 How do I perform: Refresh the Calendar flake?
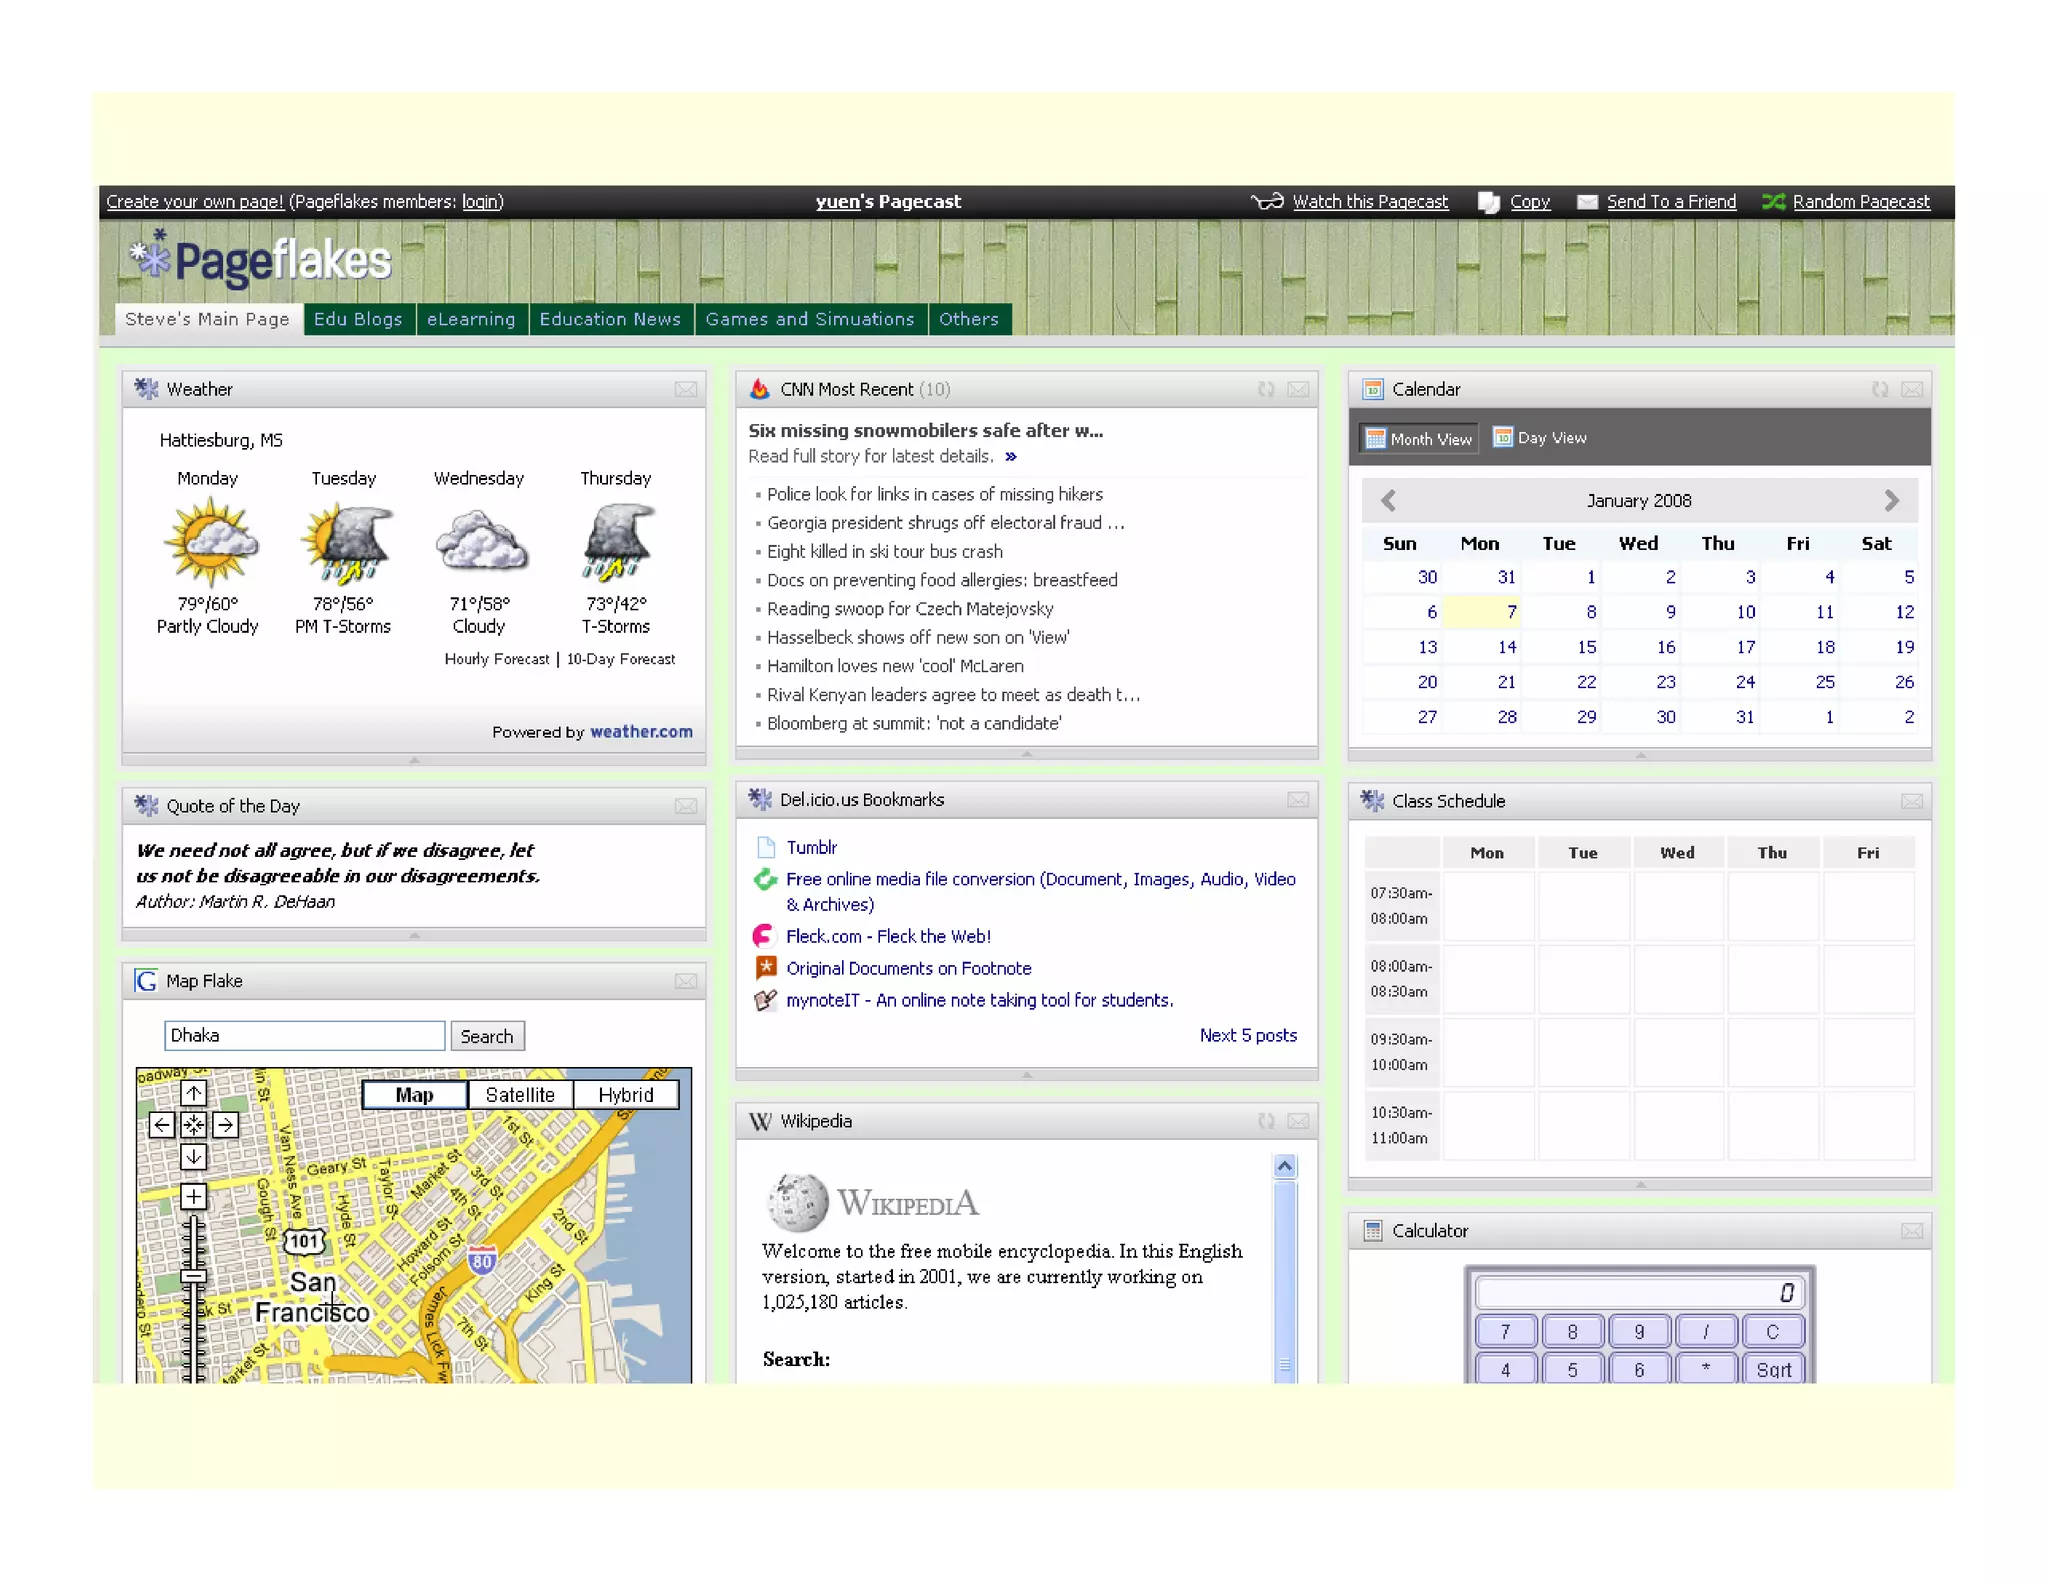tap(1880, 389)
